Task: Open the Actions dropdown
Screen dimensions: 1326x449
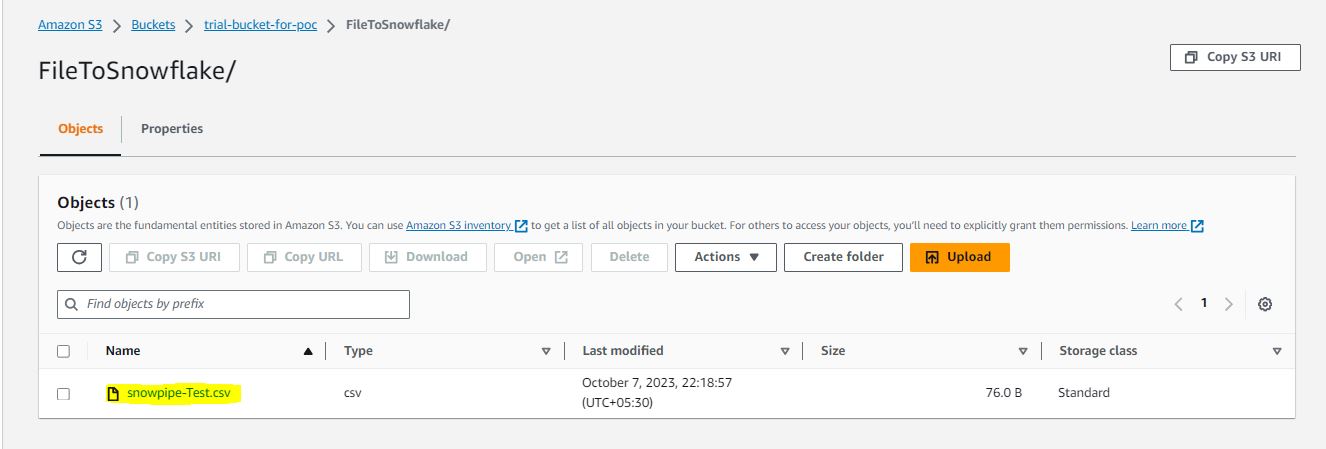Action: (727, 257)
